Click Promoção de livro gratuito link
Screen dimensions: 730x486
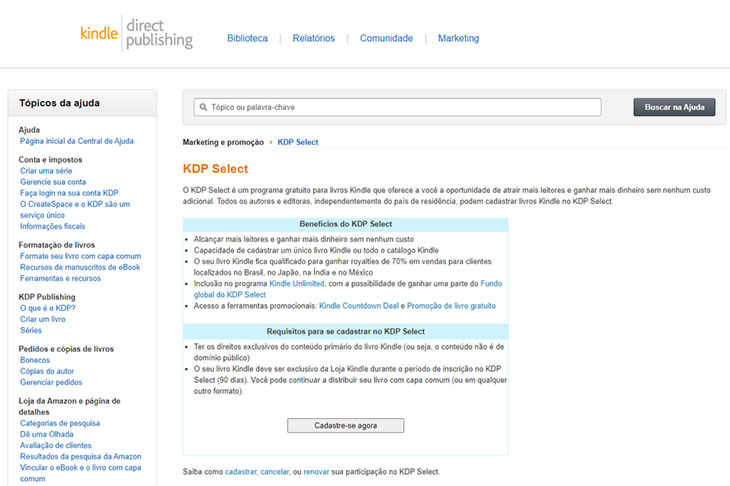pos(451,306)
